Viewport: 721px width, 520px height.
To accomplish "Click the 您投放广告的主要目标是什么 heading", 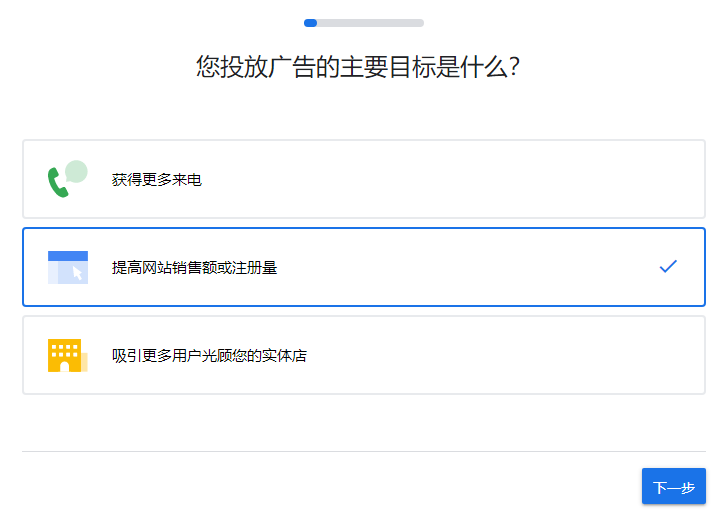I will (x=360, y=67).
